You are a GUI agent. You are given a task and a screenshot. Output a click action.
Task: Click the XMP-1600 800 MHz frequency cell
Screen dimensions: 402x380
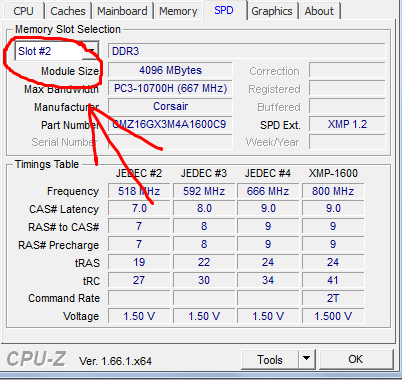(x=333, y=191)
